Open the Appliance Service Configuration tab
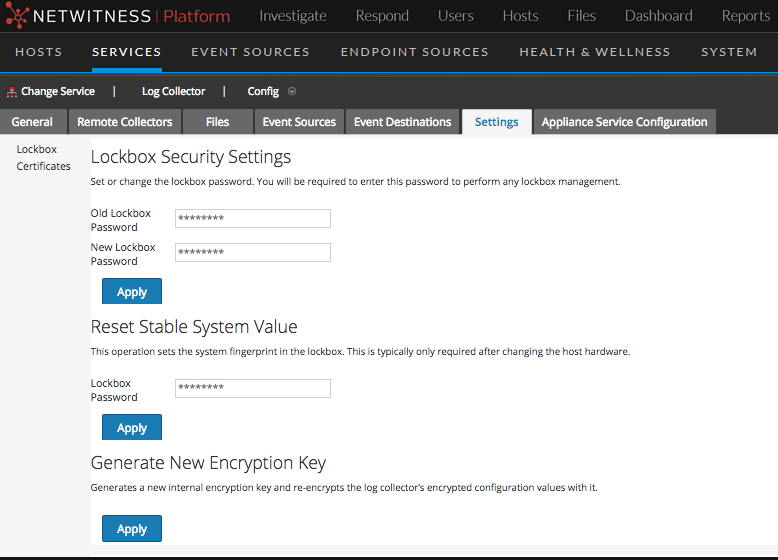The image size is (778, 560). (624, 122)
